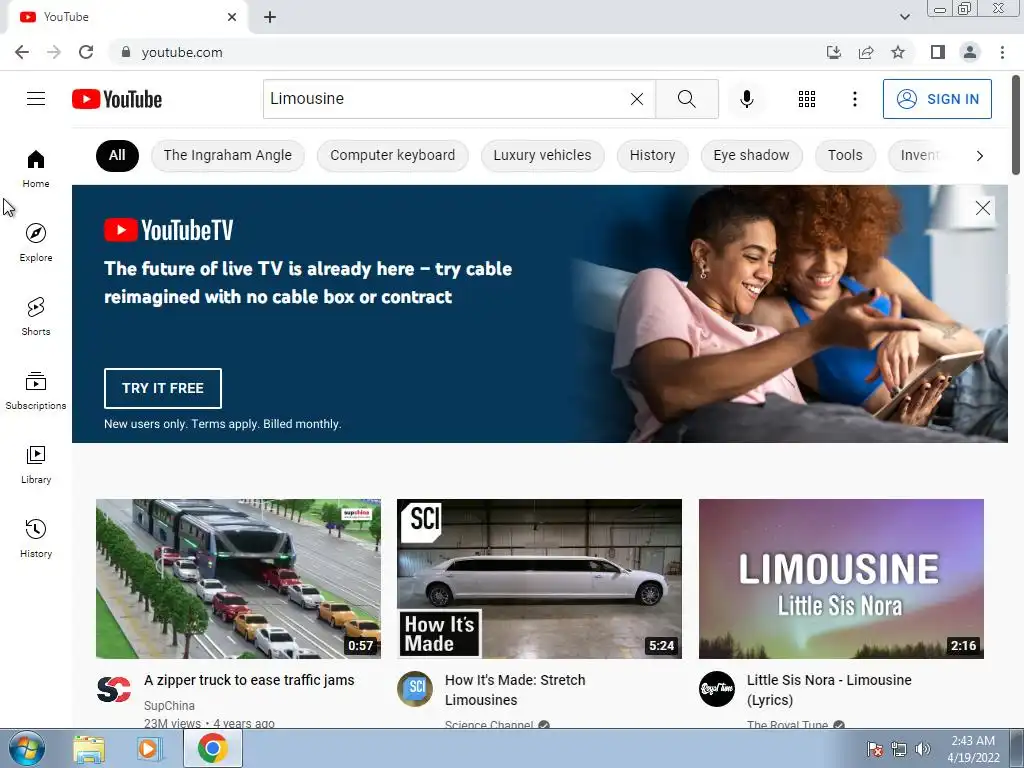Viewport: 1024px width, 768px height.
Task: Open YouTube settings three-dot menu
Action: [x=854, y=99]
